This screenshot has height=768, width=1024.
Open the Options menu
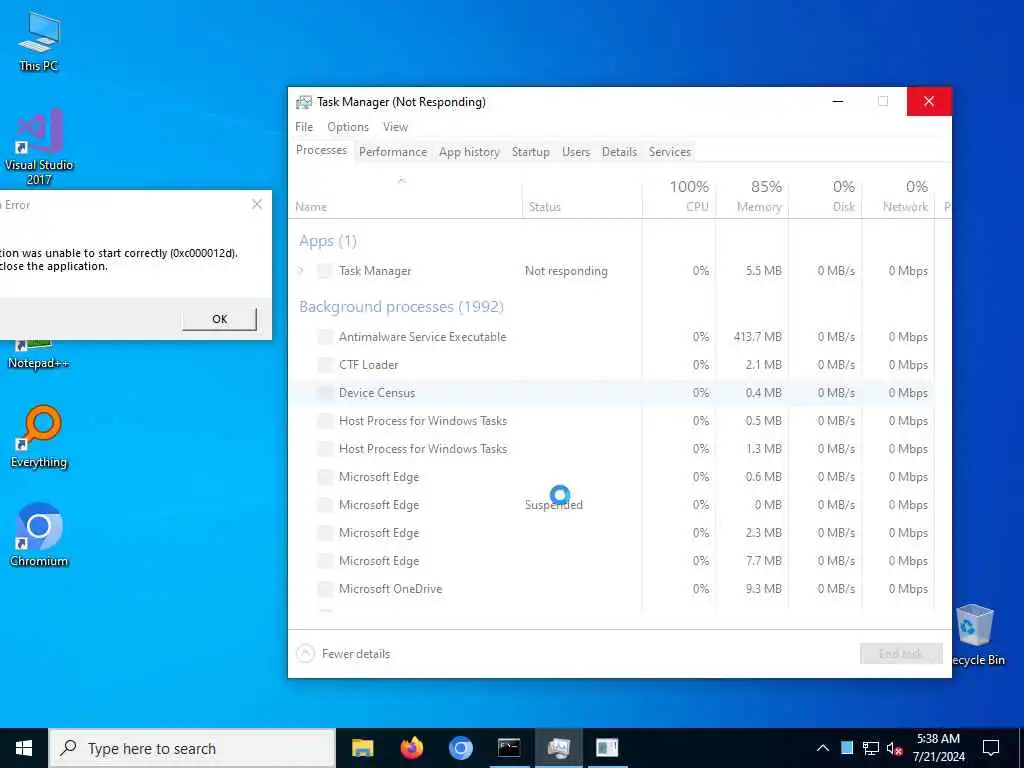[348, 127]
